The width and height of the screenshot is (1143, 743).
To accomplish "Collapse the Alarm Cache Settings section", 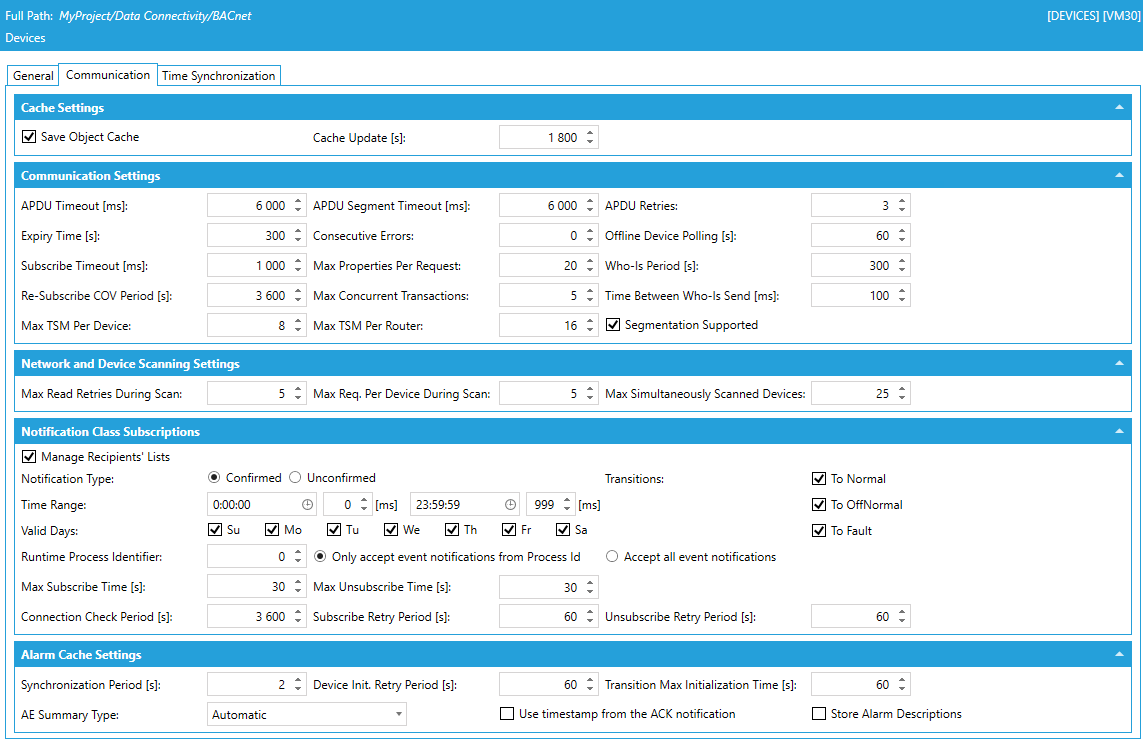I will pyautogui.click(x=1119, y=654).
